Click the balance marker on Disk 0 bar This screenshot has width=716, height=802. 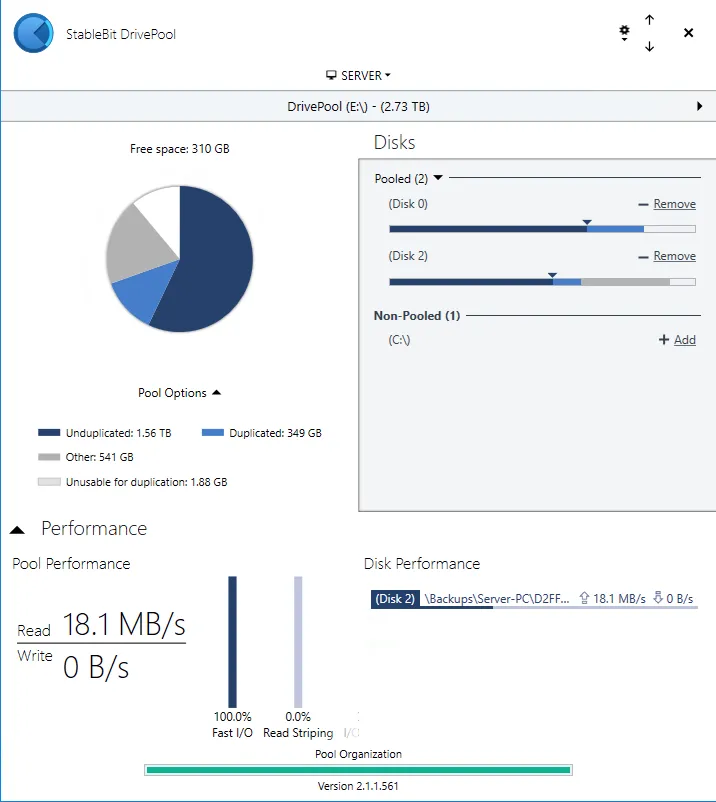point(587,222)
